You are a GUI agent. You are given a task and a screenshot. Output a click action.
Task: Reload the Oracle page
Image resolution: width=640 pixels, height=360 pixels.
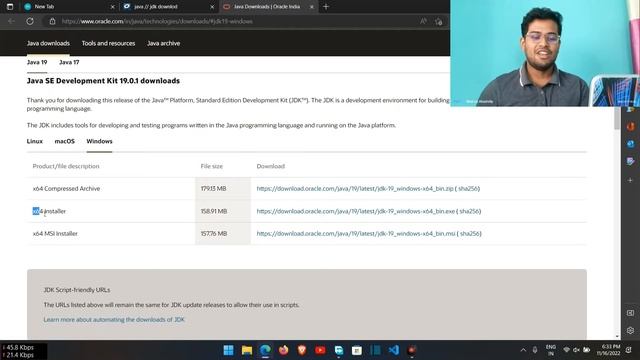(x=30, y=21)
